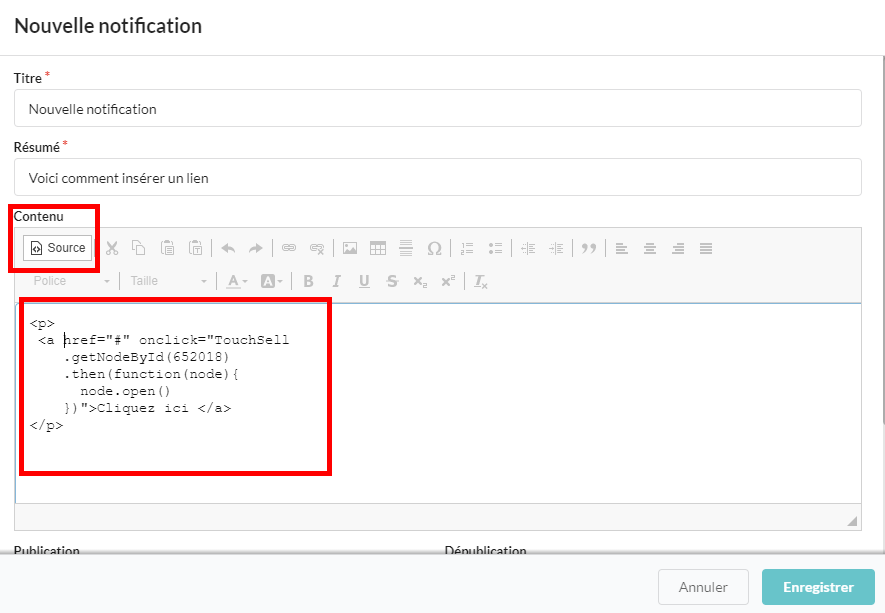Click the Cut scissors icon
This screenshot has width=885, height=613.
[x=112, y=248]
